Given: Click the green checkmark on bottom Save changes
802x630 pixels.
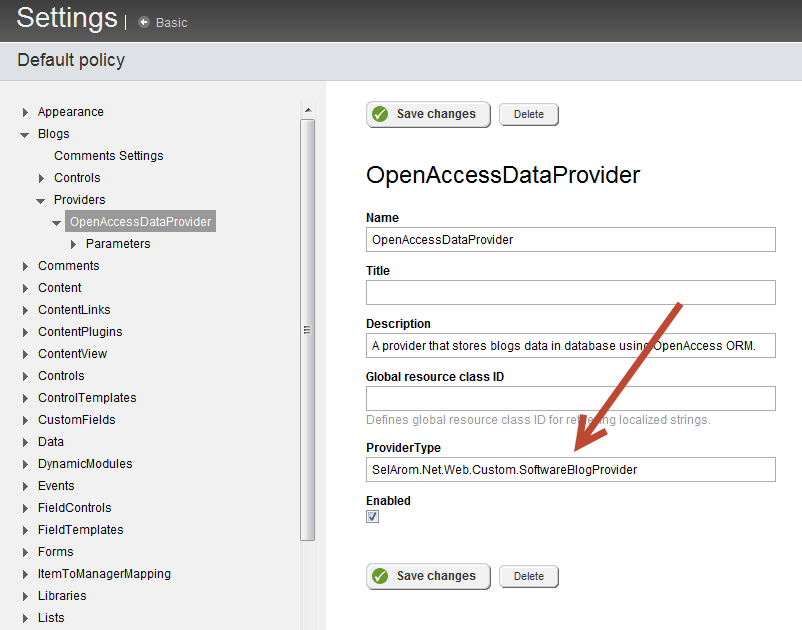Looking at the screenshot, I should pos(380,576).
